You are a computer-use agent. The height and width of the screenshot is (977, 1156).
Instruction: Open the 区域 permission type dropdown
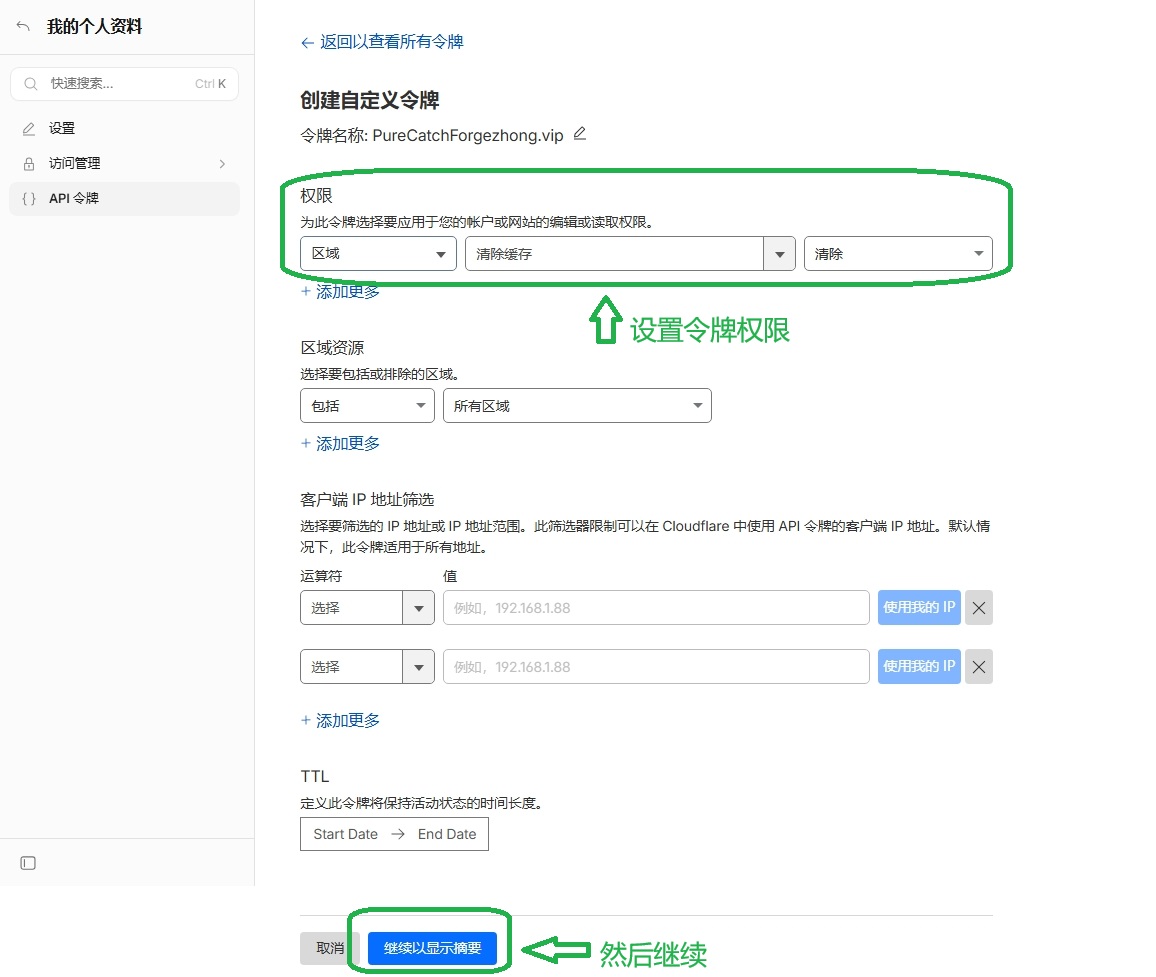(x=378, y=254)
